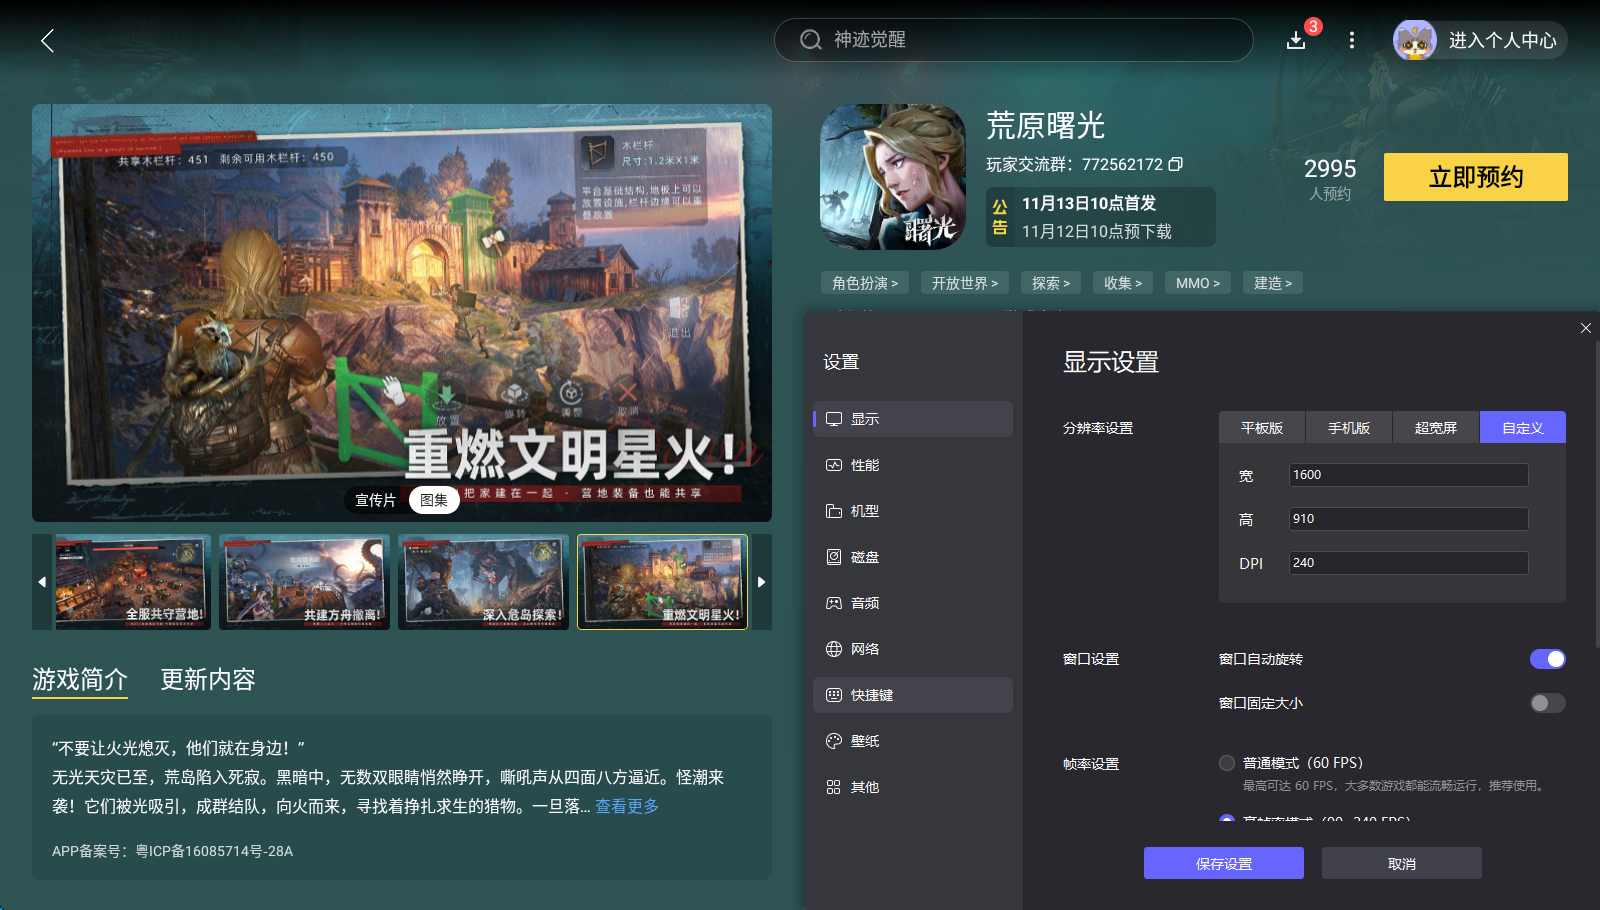The height and width of the screenshot is (910, 1600).
Task: Switch to the 更新内容 tab
Action: coord(207,680)
